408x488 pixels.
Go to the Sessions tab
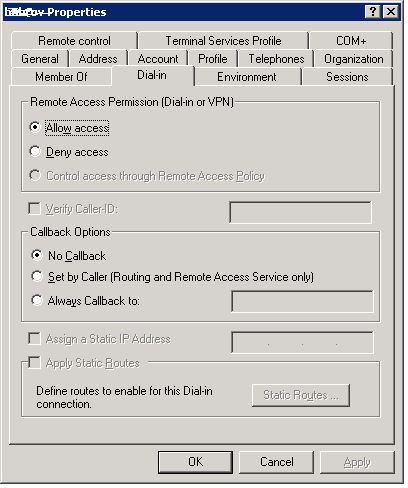[347, 77]
